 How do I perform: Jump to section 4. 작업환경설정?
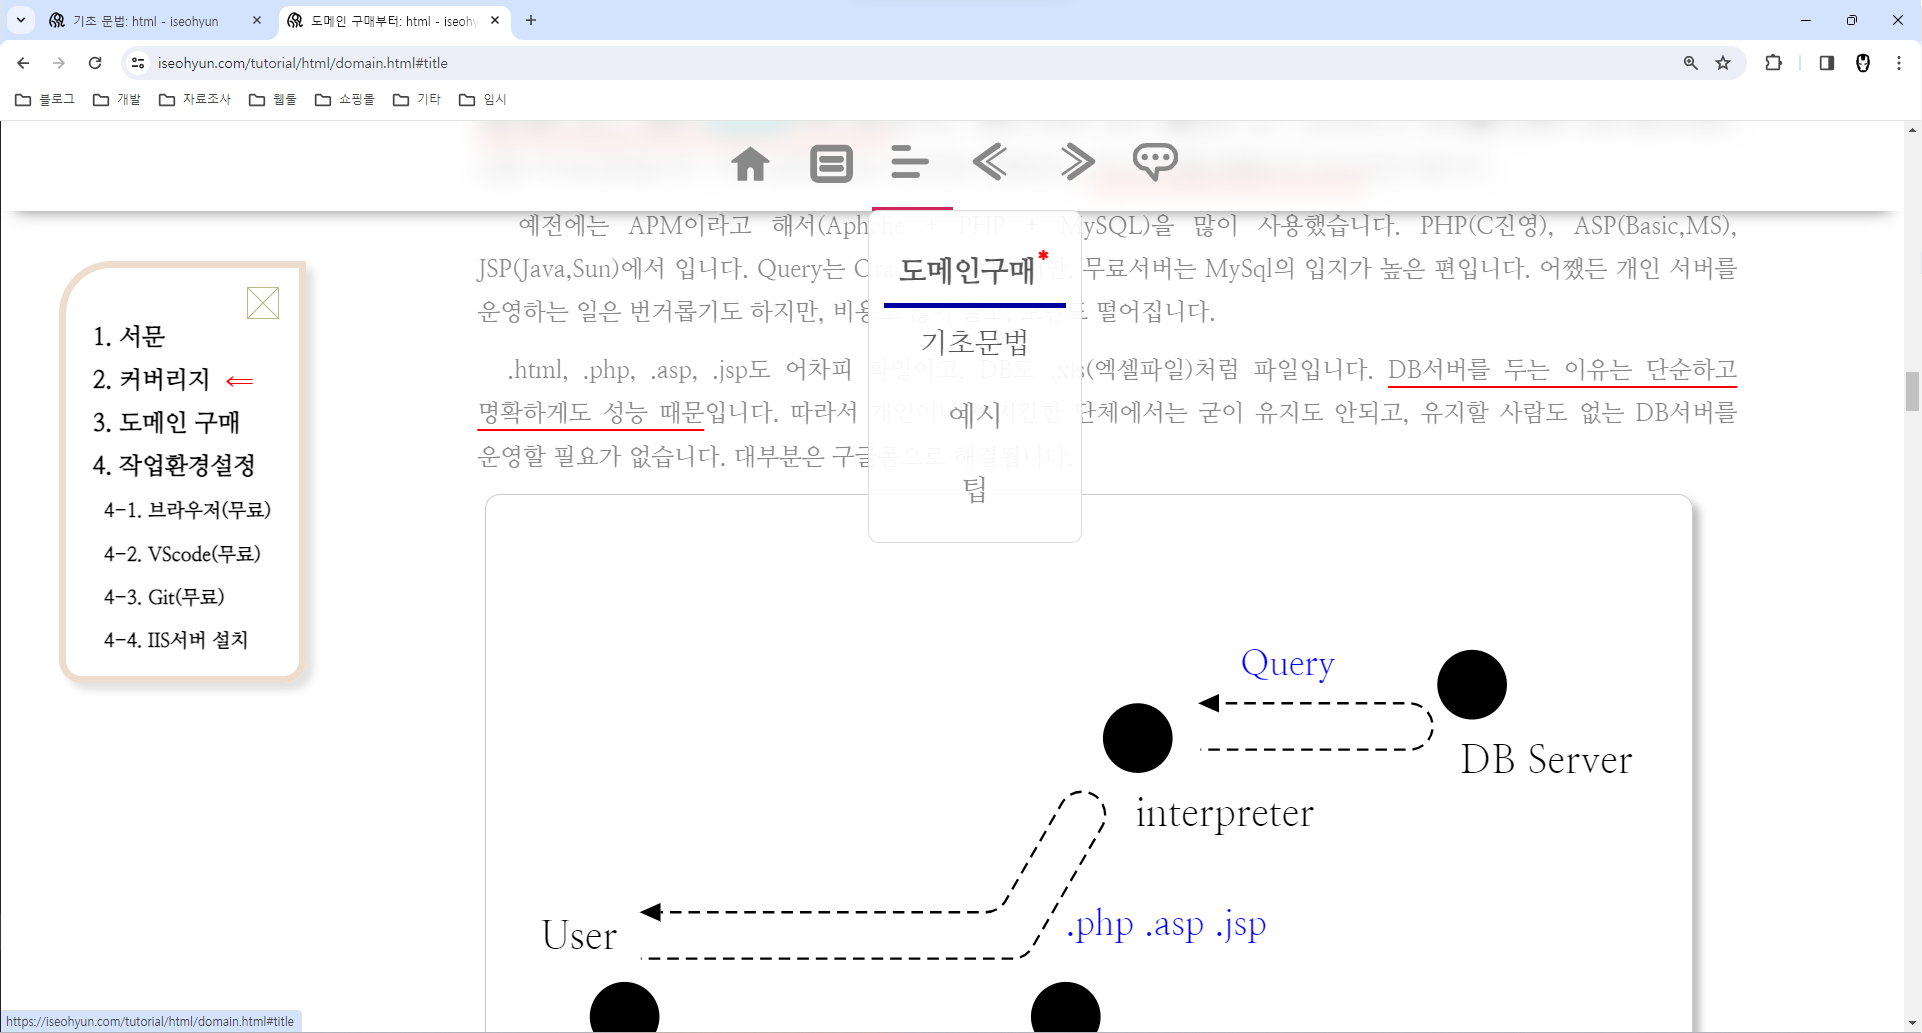click(x=174, y=465)
